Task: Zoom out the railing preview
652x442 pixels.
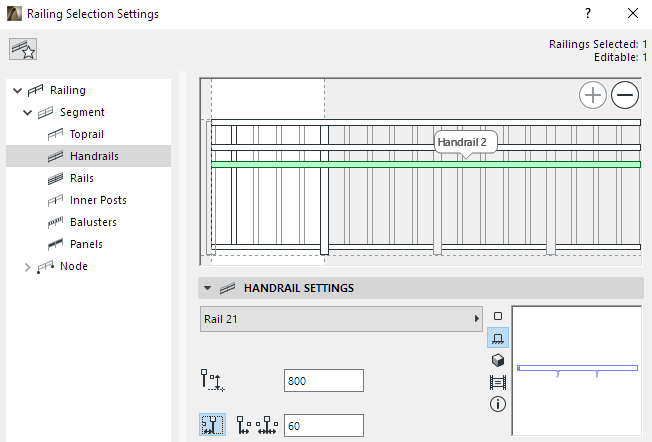Action: (625, 95)
